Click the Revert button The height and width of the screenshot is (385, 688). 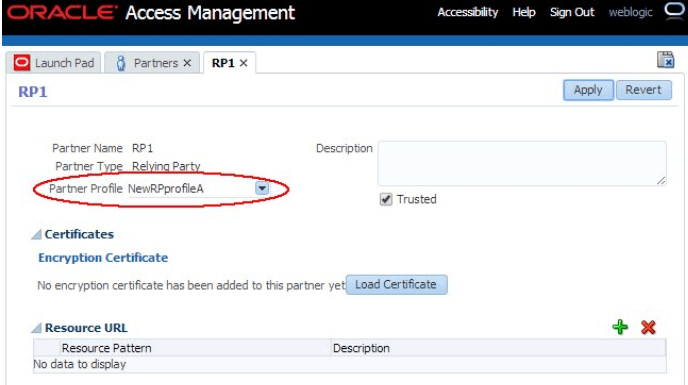pos(643,90)
